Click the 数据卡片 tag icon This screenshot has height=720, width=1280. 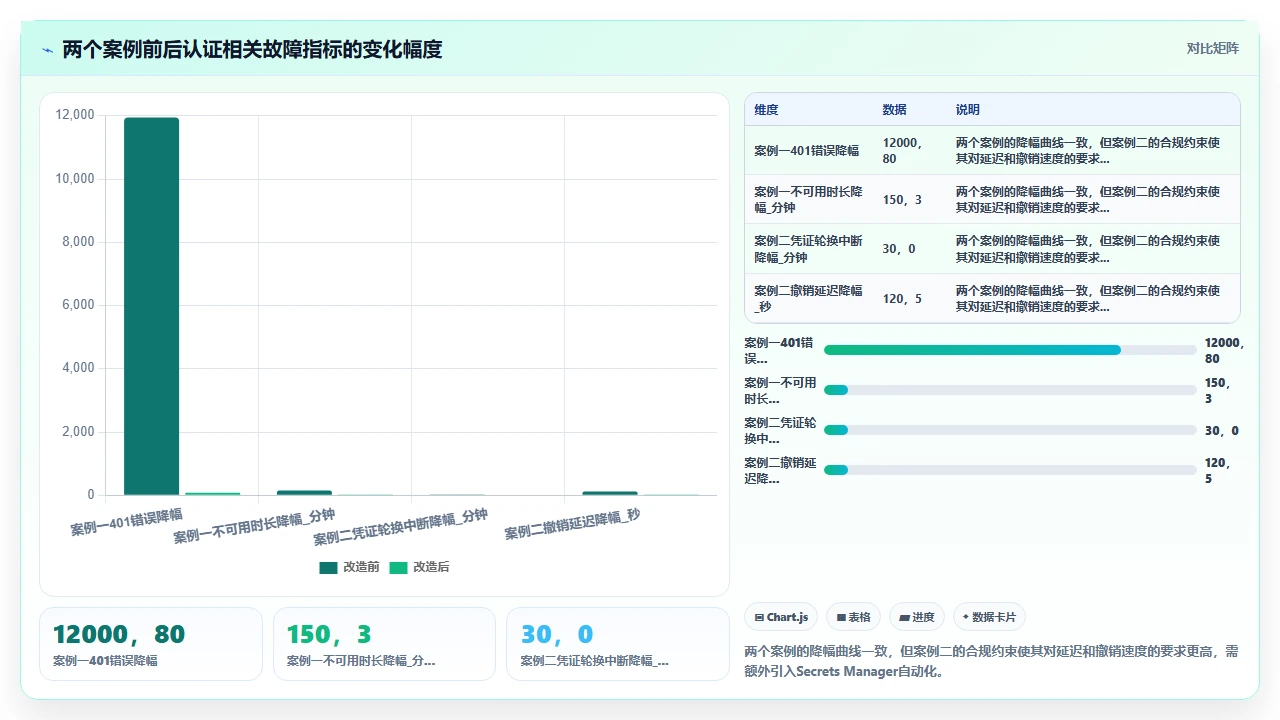(x=966, y=617)
